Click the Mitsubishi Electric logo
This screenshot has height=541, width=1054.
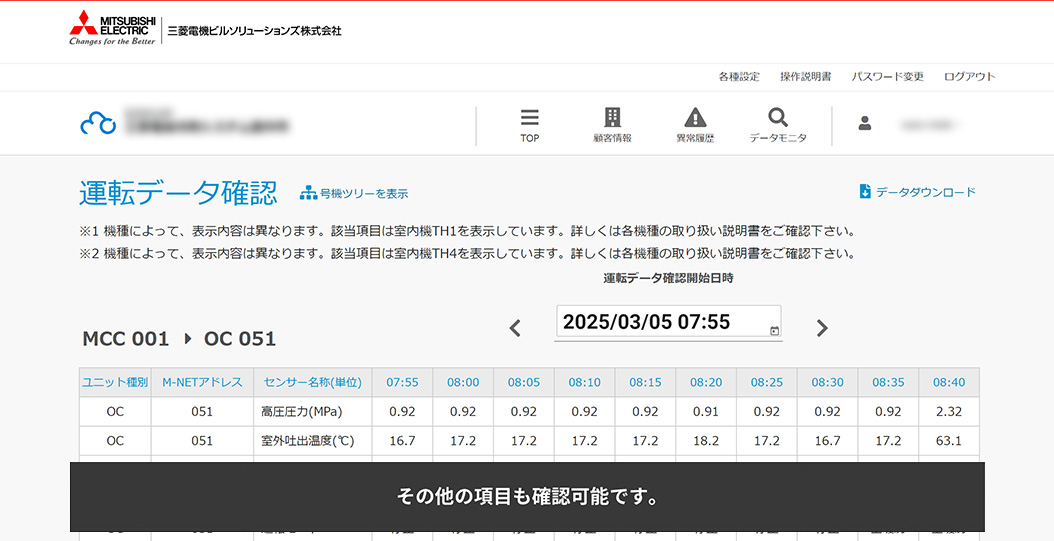point(112,29)
